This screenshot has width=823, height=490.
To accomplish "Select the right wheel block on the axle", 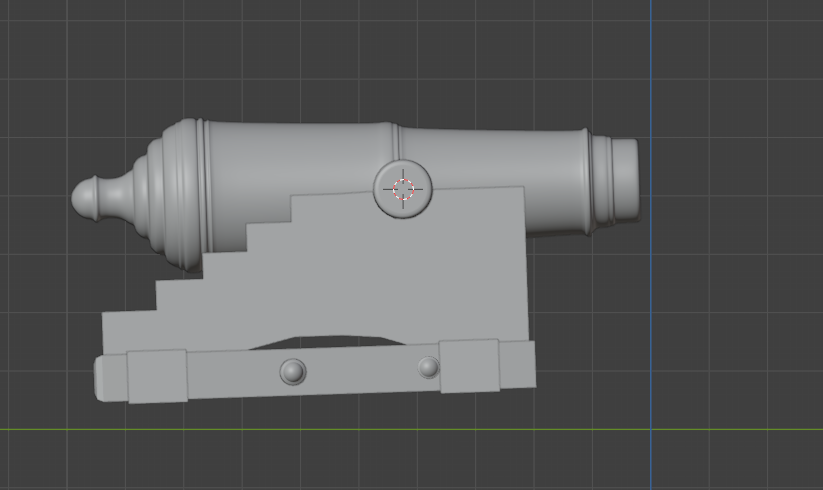I will (469, 366).
